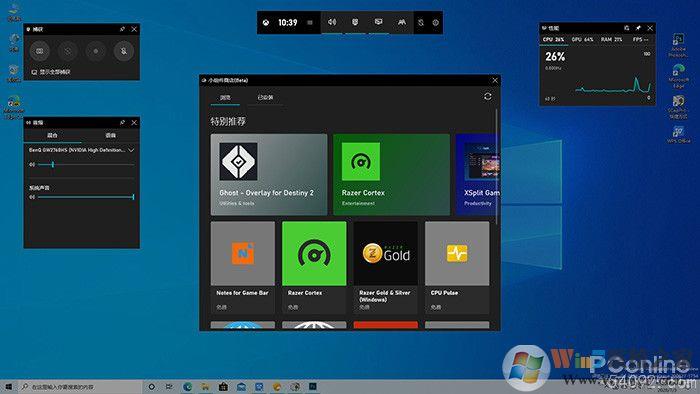Screen dimensions: 700x394
Task: Toggle the Performance widget from the Game Bar
Action: (379, 22)
